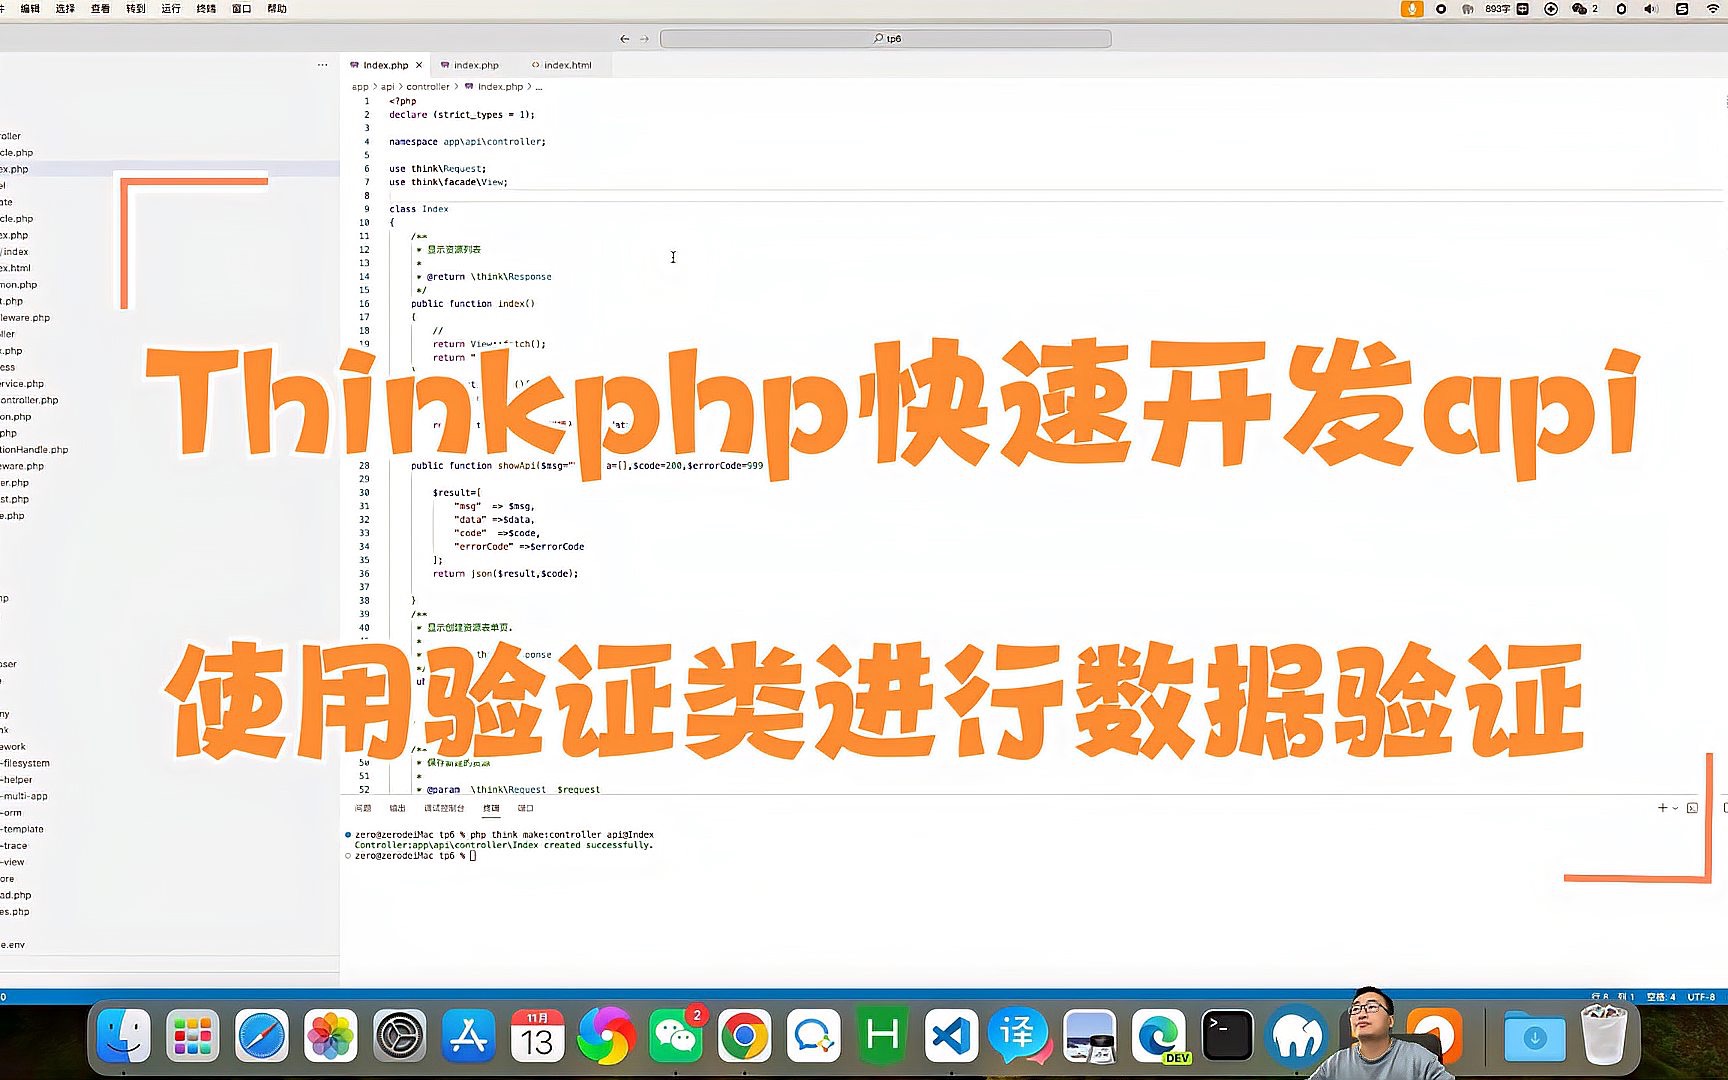Open Photos app from the dock
The height and width of the screenshot is (1080, 1728).
coord(330,1035)
